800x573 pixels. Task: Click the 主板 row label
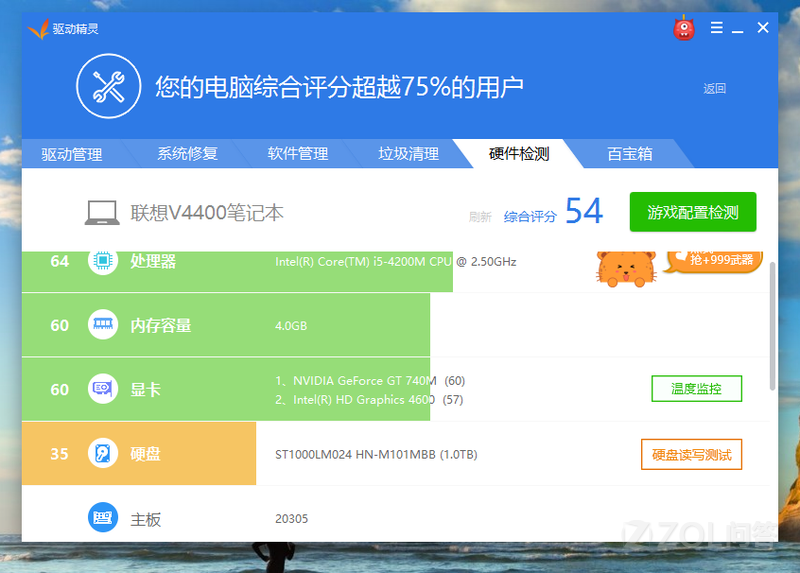click(145, 520)
